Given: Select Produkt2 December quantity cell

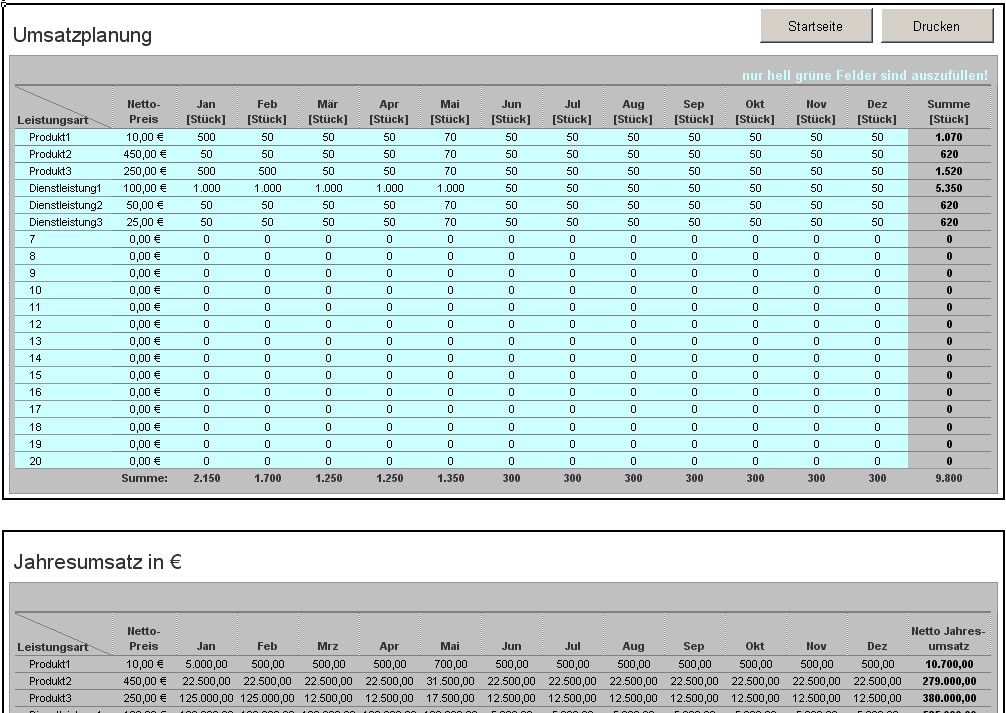Looking at the screenshot, I should pyautogui.click(x=877, y=154).
